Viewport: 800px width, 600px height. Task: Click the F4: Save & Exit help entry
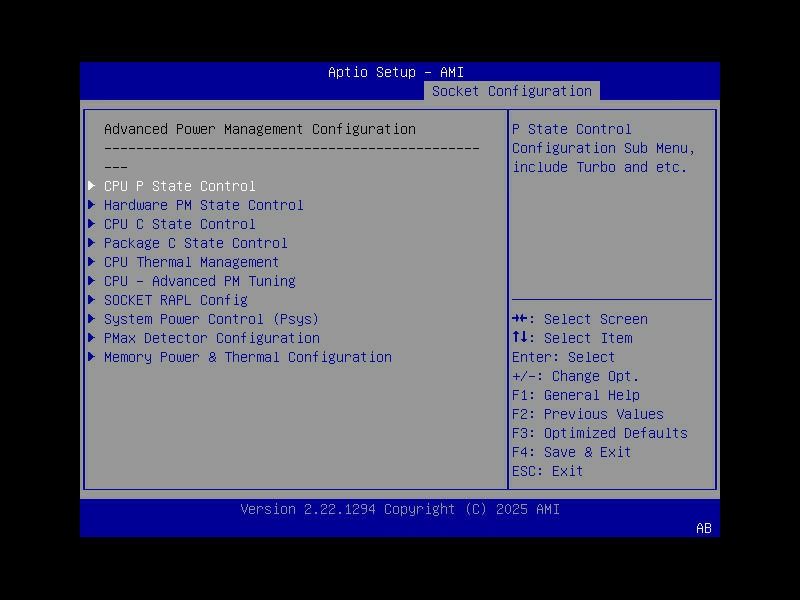coord(572,451)
